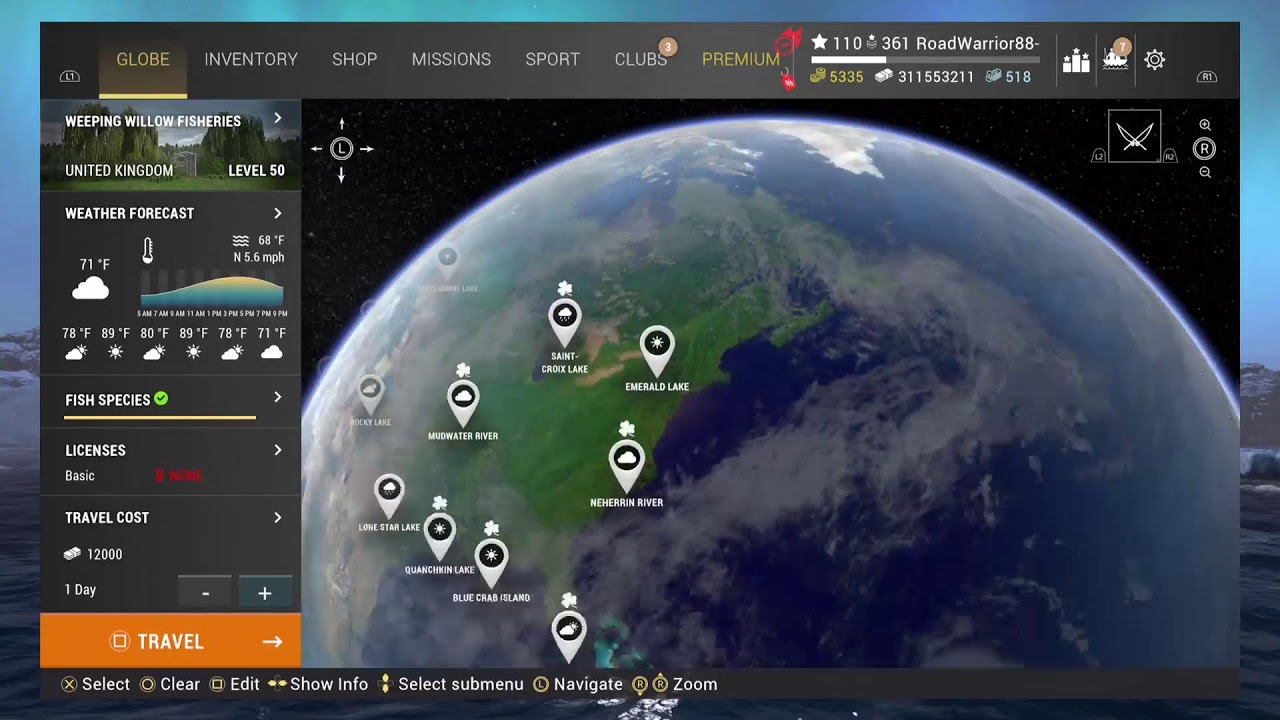Select the Emerald Lake map pin
The height and width of the screenshot is (720, 1280).
pos(657,350)
